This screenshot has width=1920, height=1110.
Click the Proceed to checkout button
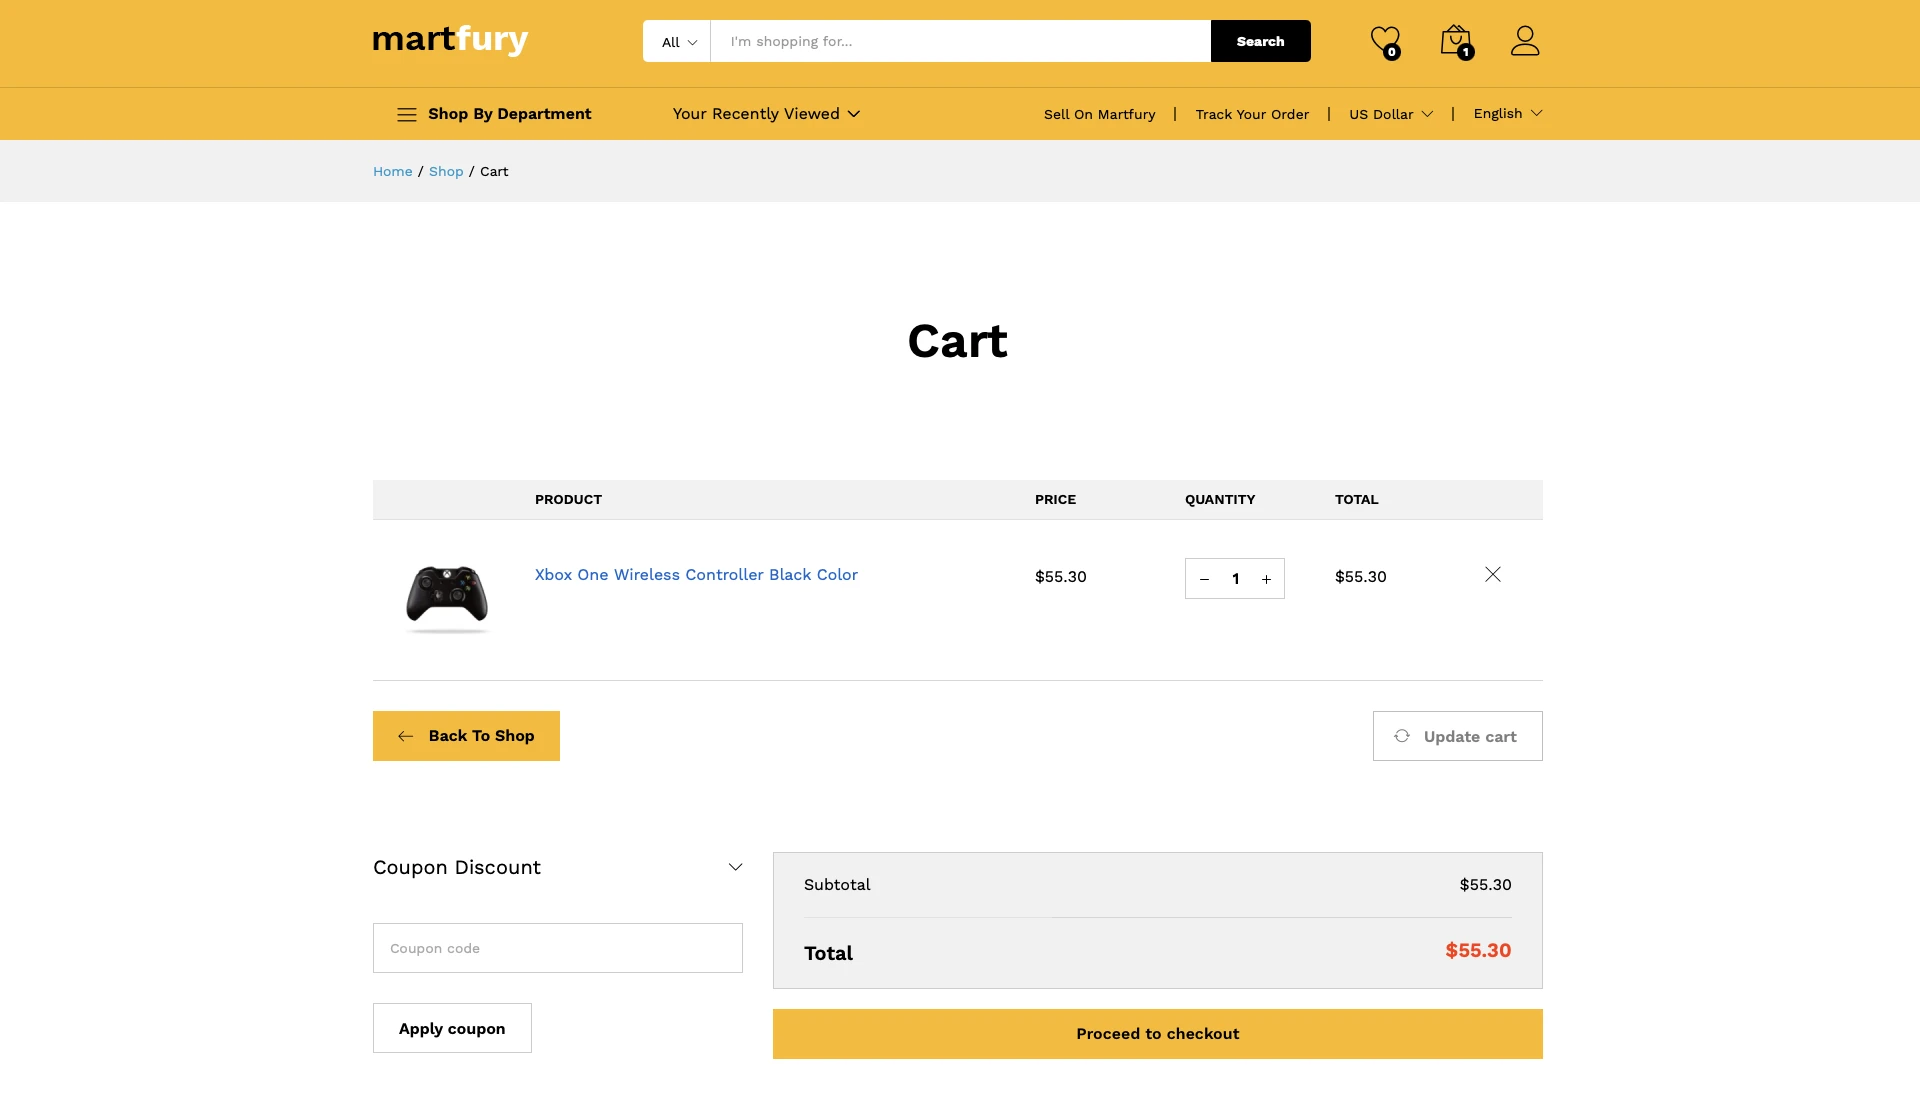(1157, 1034)
